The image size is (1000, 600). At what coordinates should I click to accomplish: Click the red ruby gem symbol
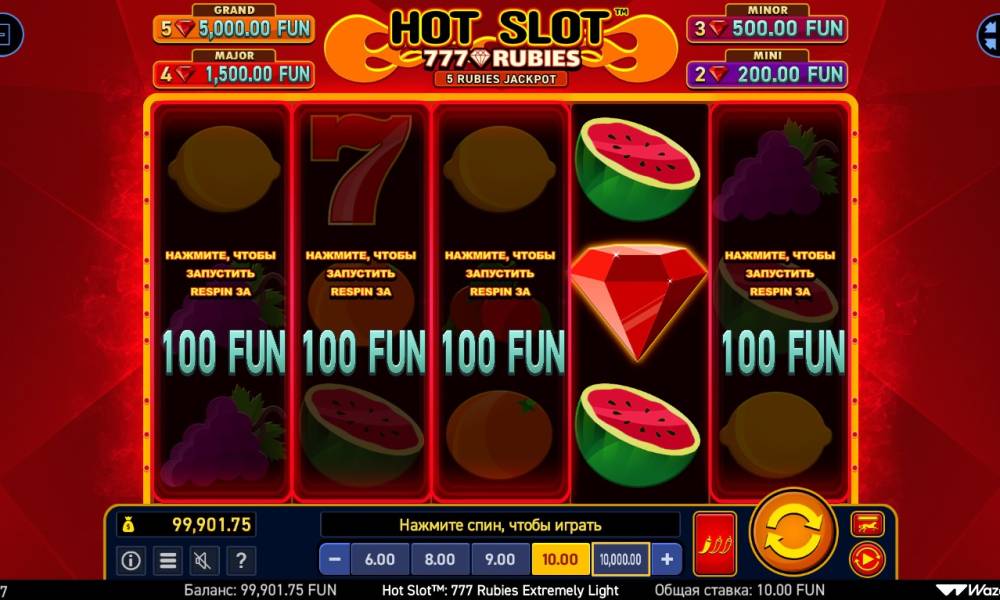638,302
